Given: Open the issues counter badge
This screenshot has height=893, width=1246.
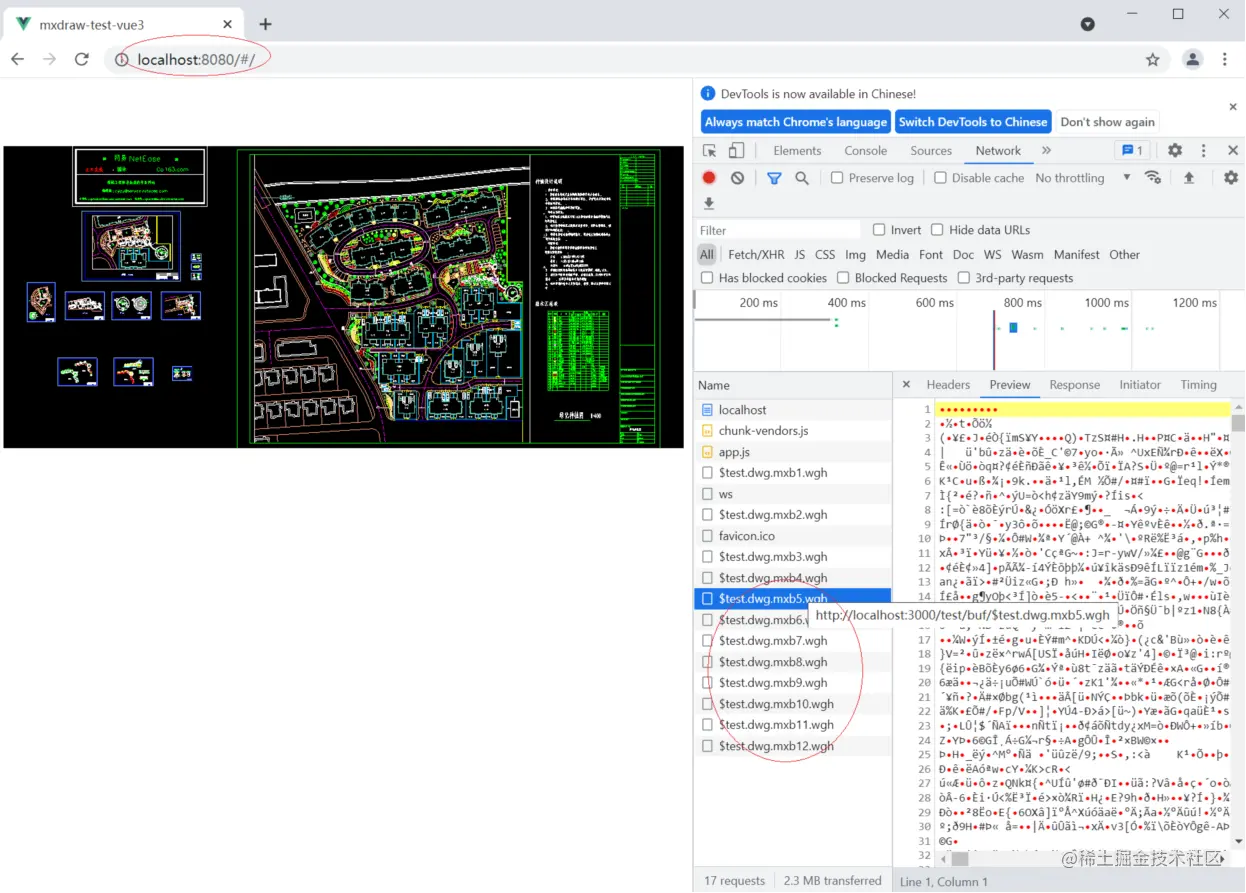Looking at the screenshot, I should coord(1132,151).
